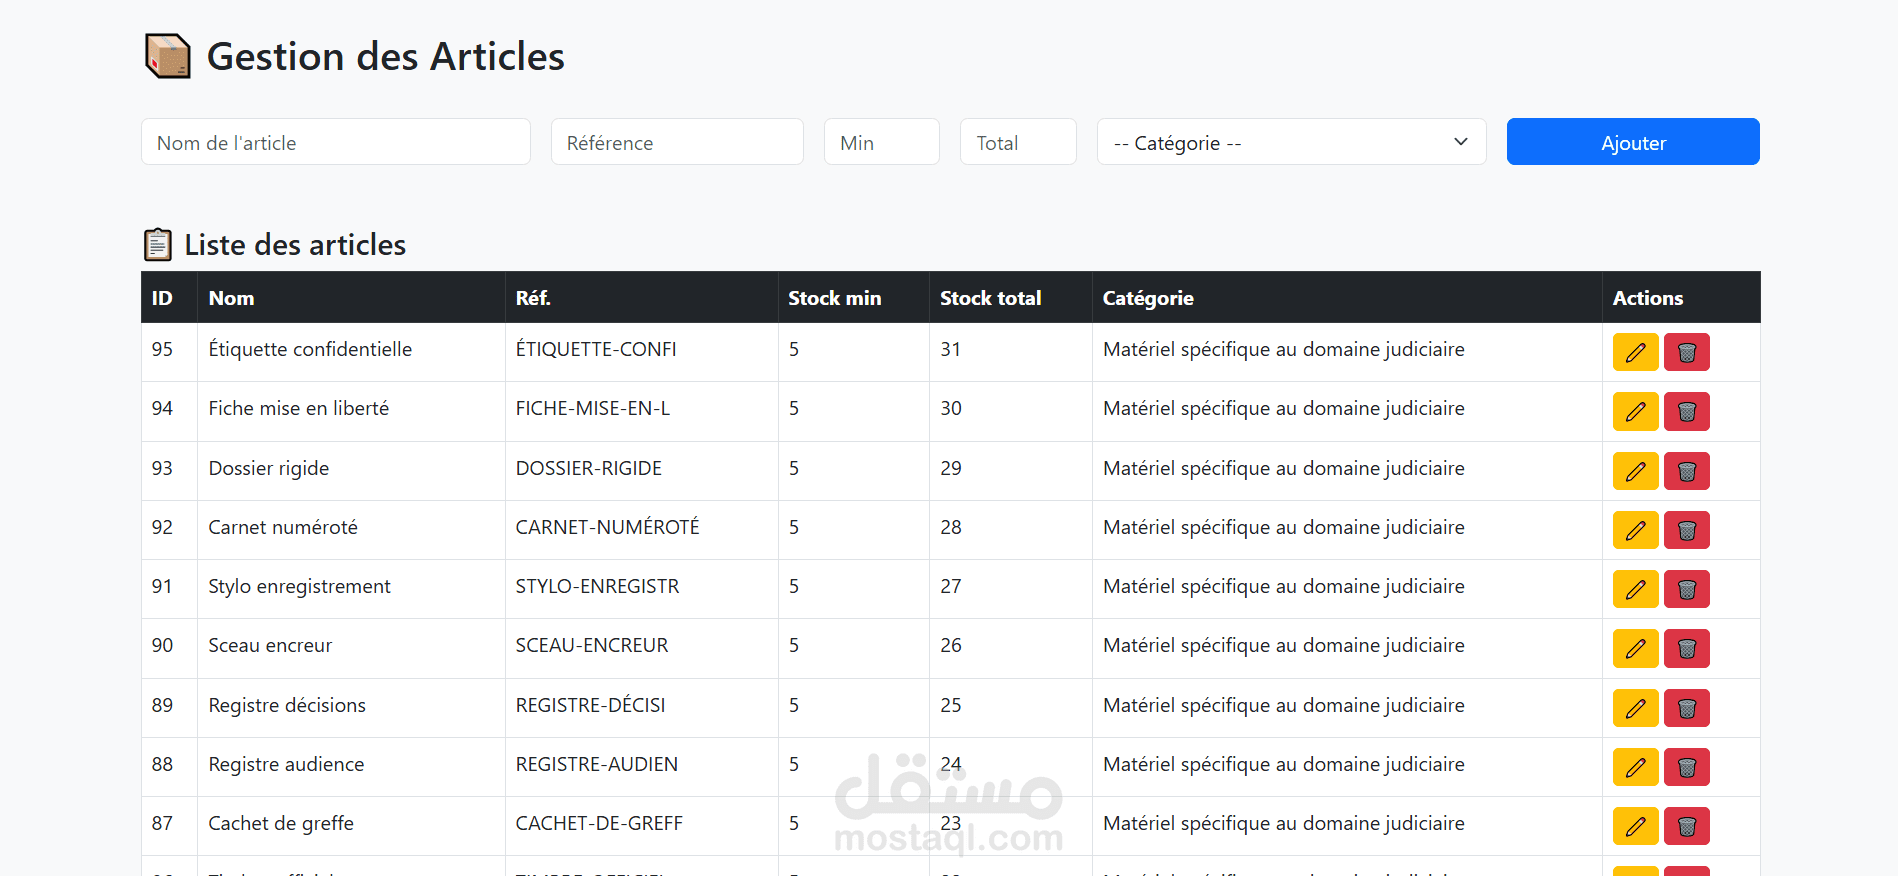Delete the Stylo enregistrement row
Screen dimensions: 1898x876
pos(1686,589)
